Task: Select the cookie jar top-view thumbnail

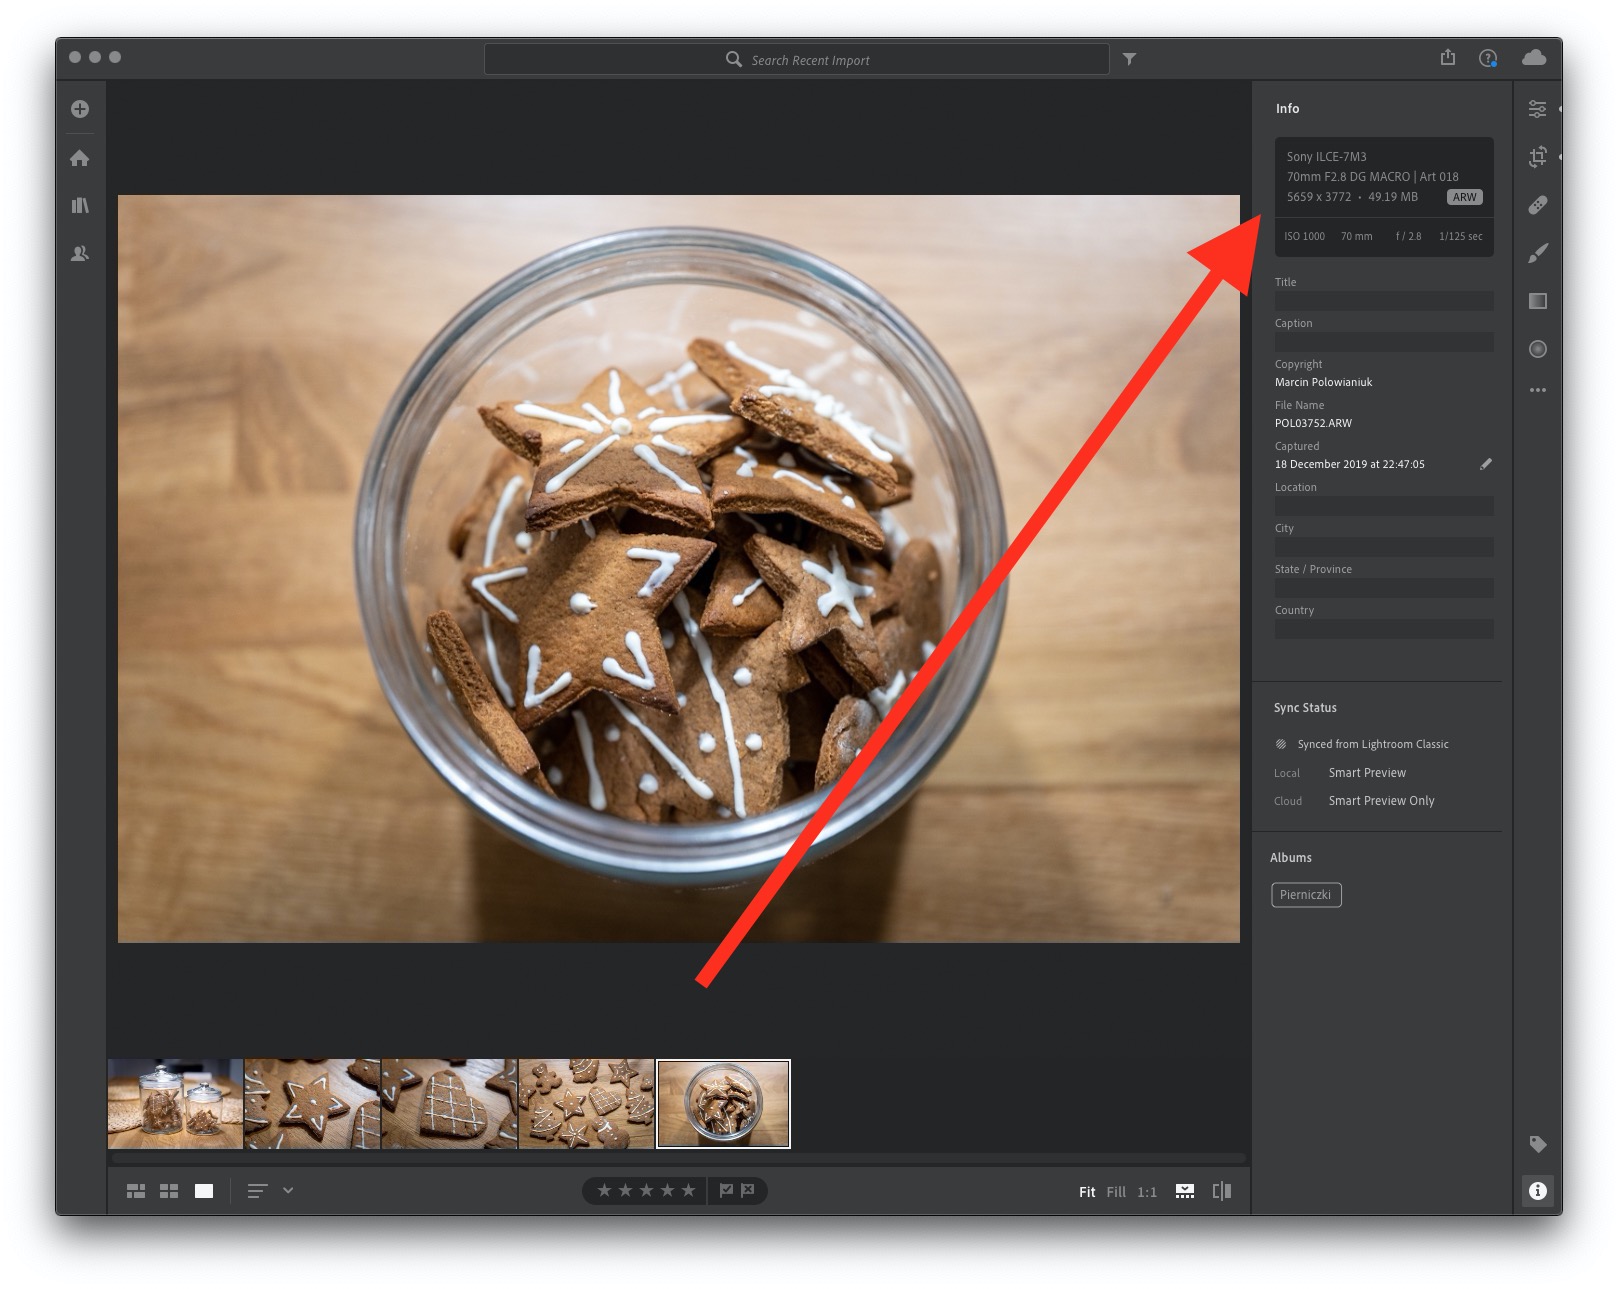Action: (x=723, y=1104)
